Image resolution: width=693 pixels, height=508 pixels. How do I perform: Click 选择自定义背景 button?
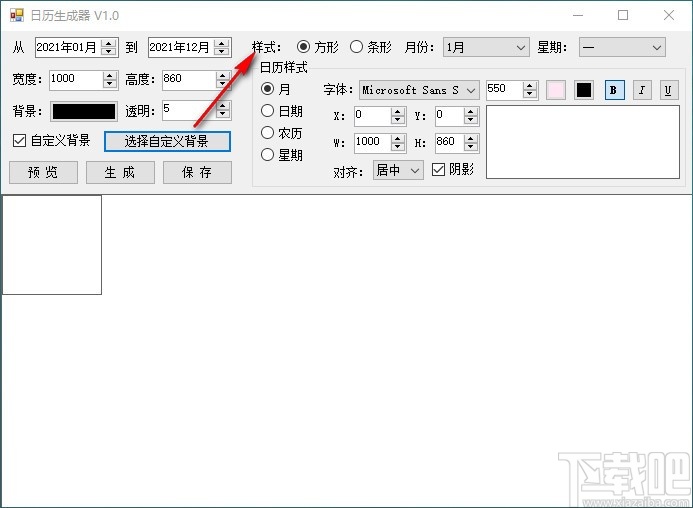167,141
